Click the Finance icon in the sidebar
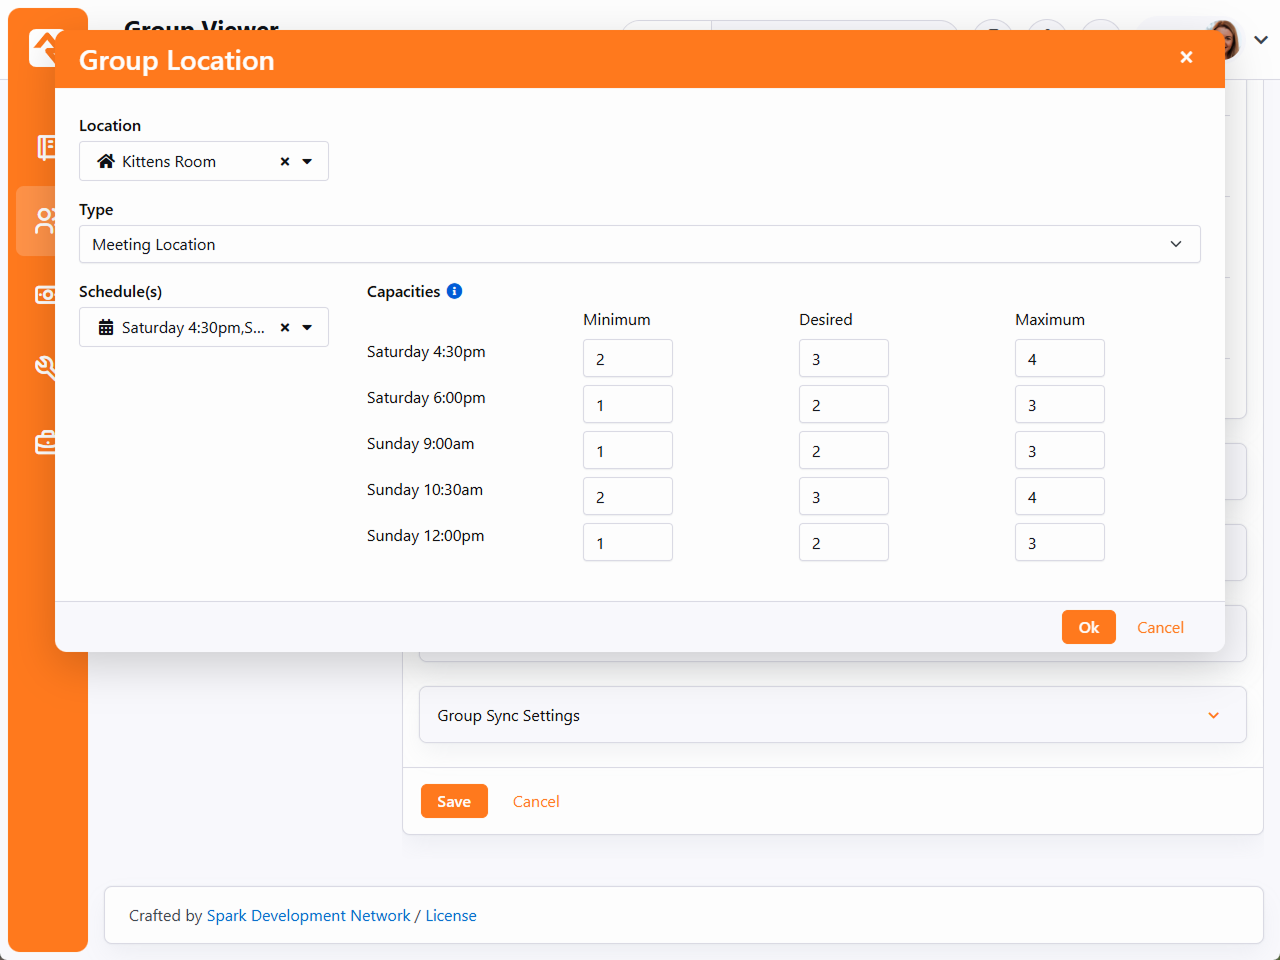Screen dimensions: 1280x960 tap(44, 294)
